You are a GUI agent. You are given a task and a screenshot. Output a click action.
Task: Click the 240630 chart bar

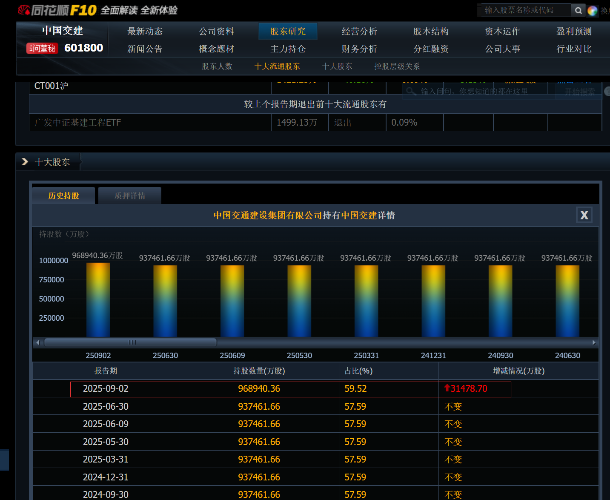click(x=567, y=301)
